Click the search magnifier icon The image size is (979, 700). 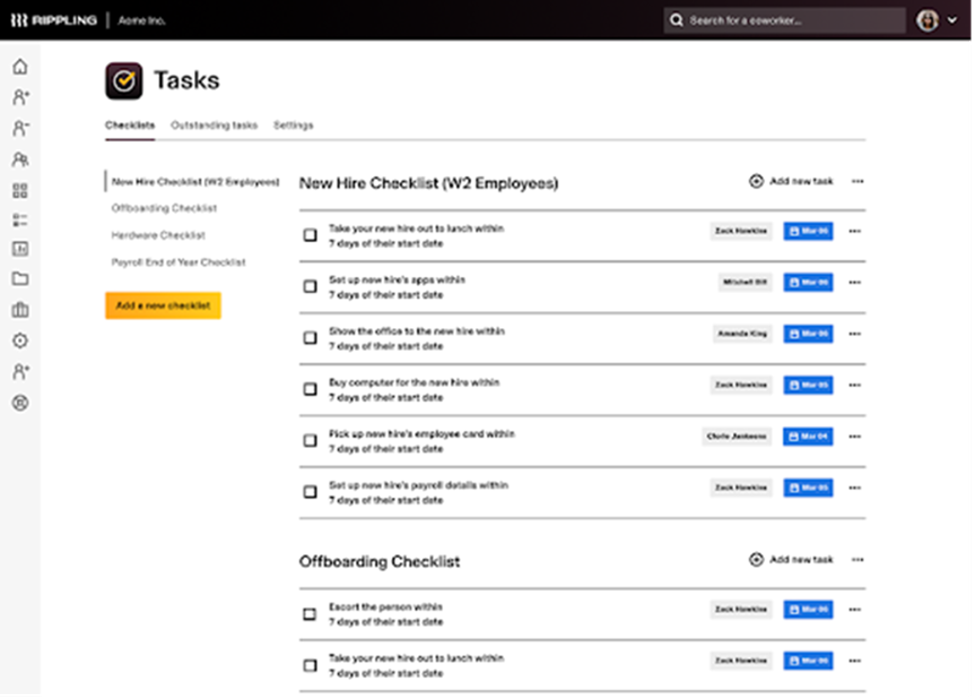676,20
